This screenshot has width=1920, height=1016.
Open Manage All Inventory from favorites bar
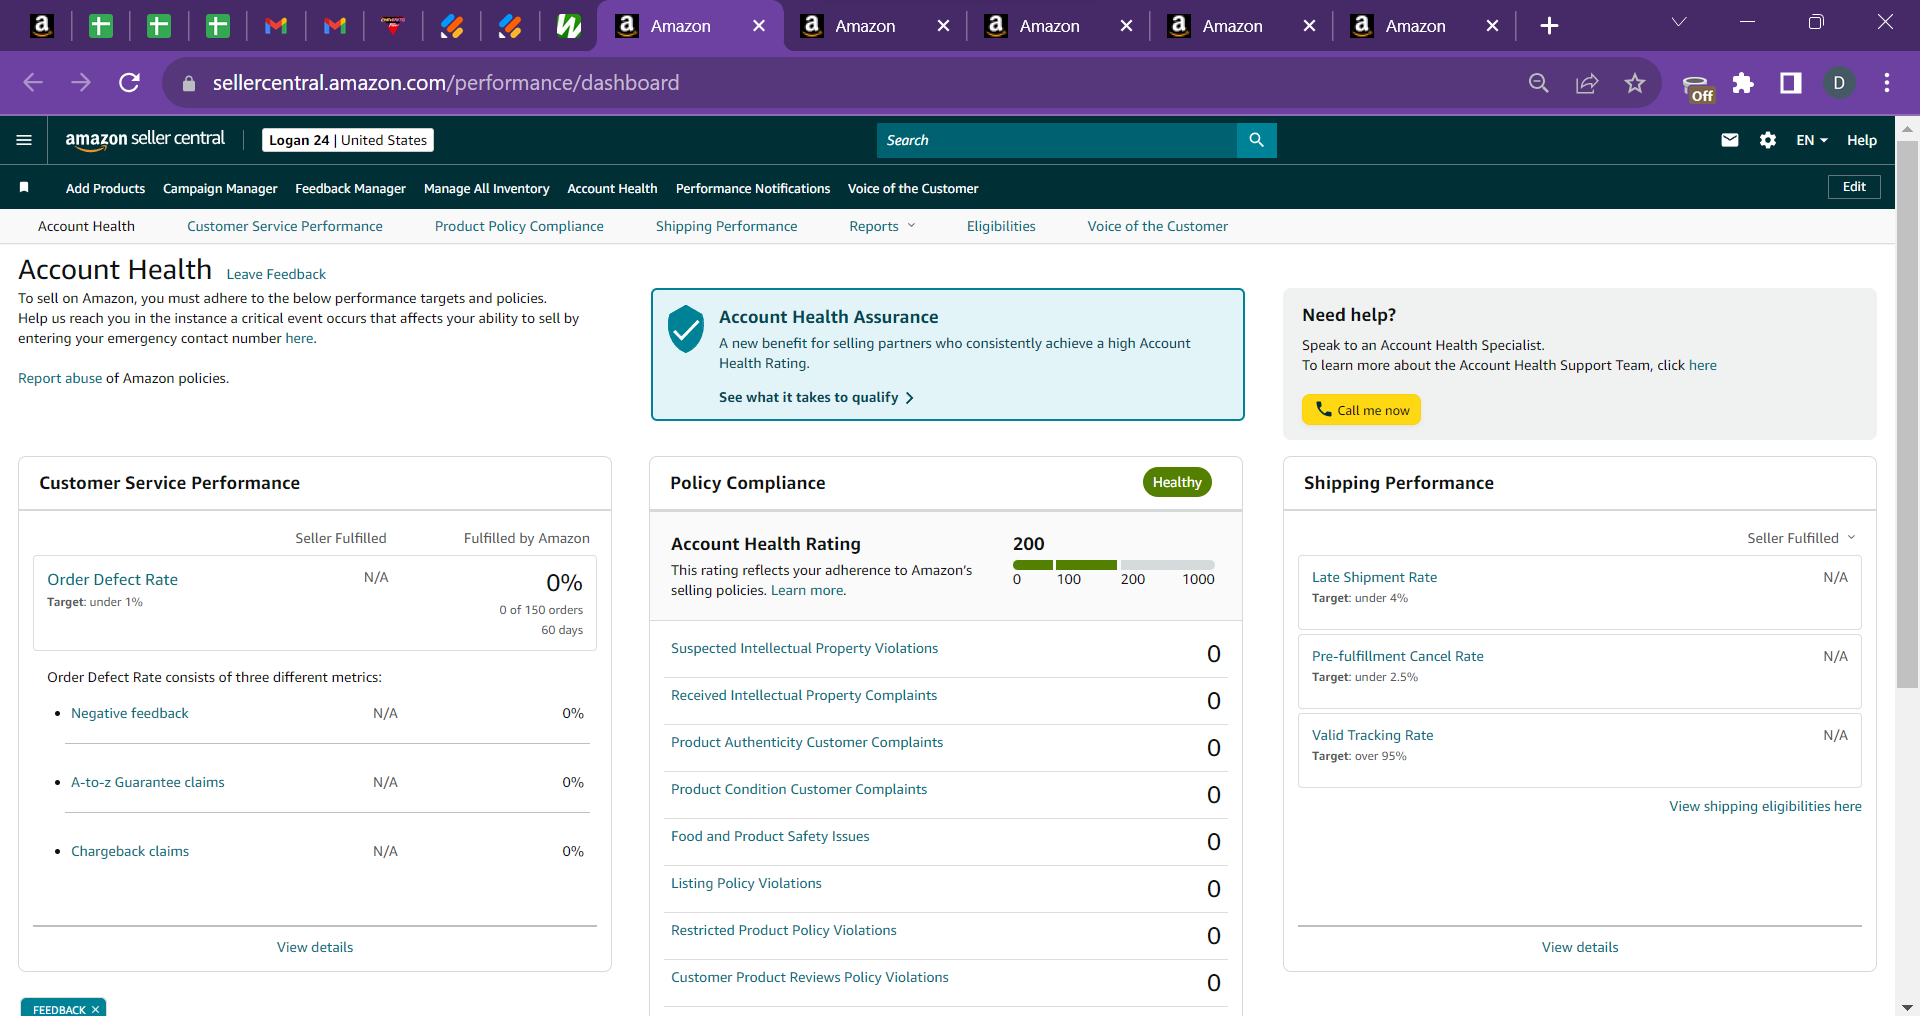[x=486, y=188]
